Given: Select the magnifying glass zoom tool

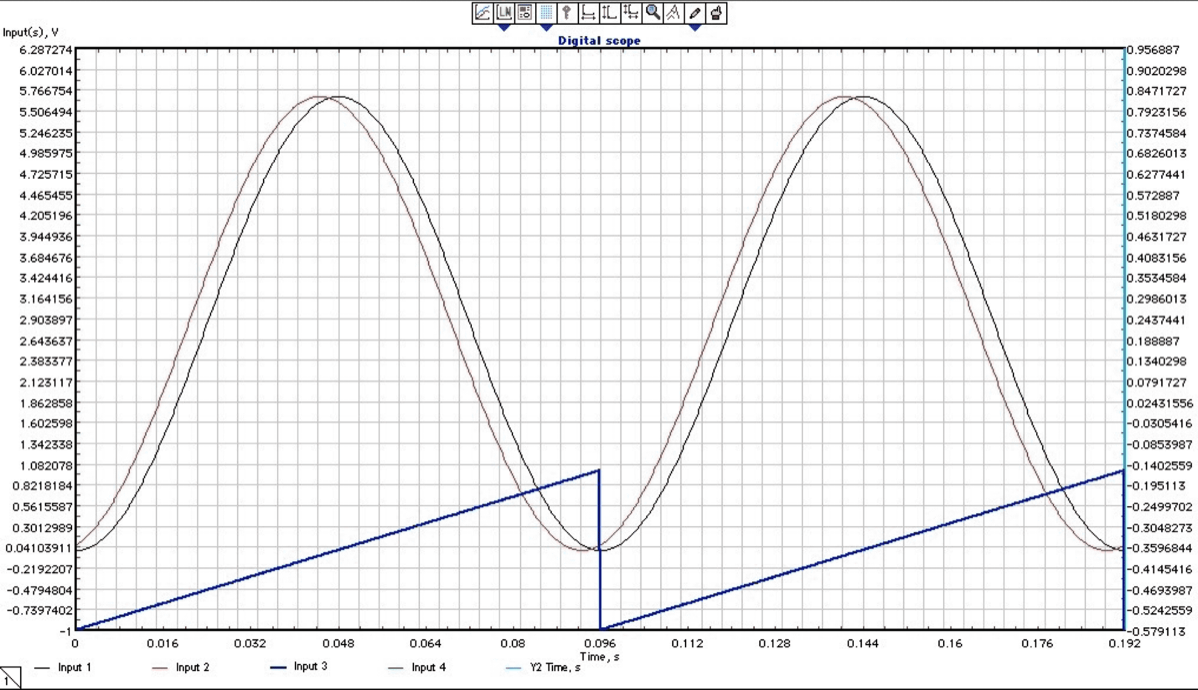Looking at the screenshot, I should (x=653, y=13).
